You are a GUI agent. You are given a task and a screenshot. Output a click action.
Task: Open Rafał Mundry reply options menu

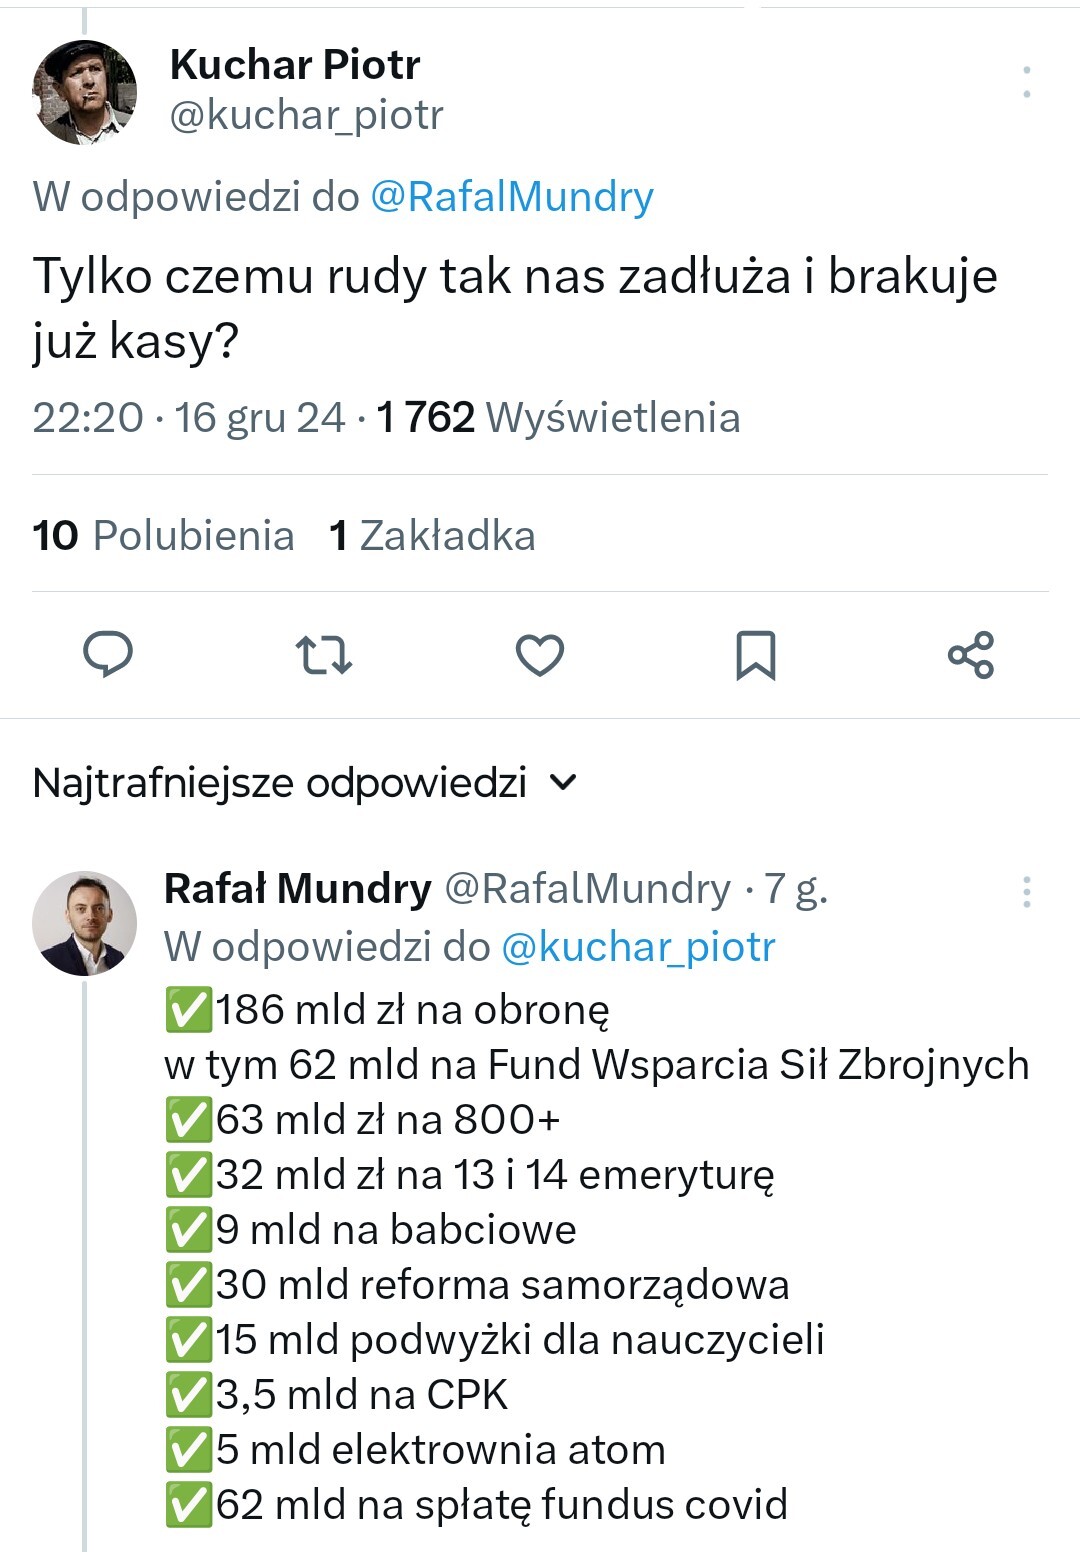click(1027, 892)
